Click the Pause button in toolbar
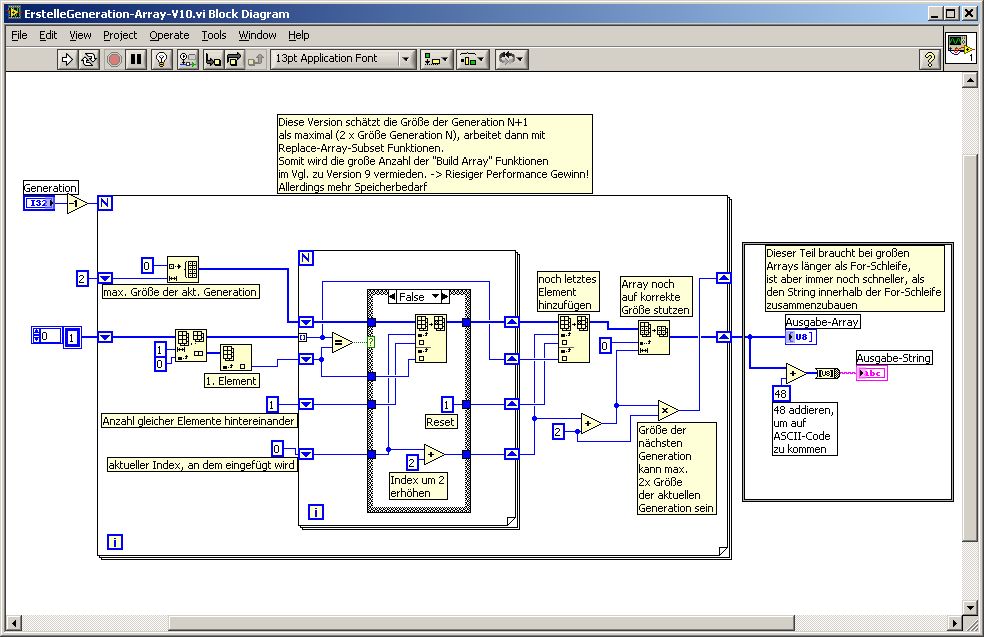Screen dimensions: 984x637 click(x=136, y=60)
